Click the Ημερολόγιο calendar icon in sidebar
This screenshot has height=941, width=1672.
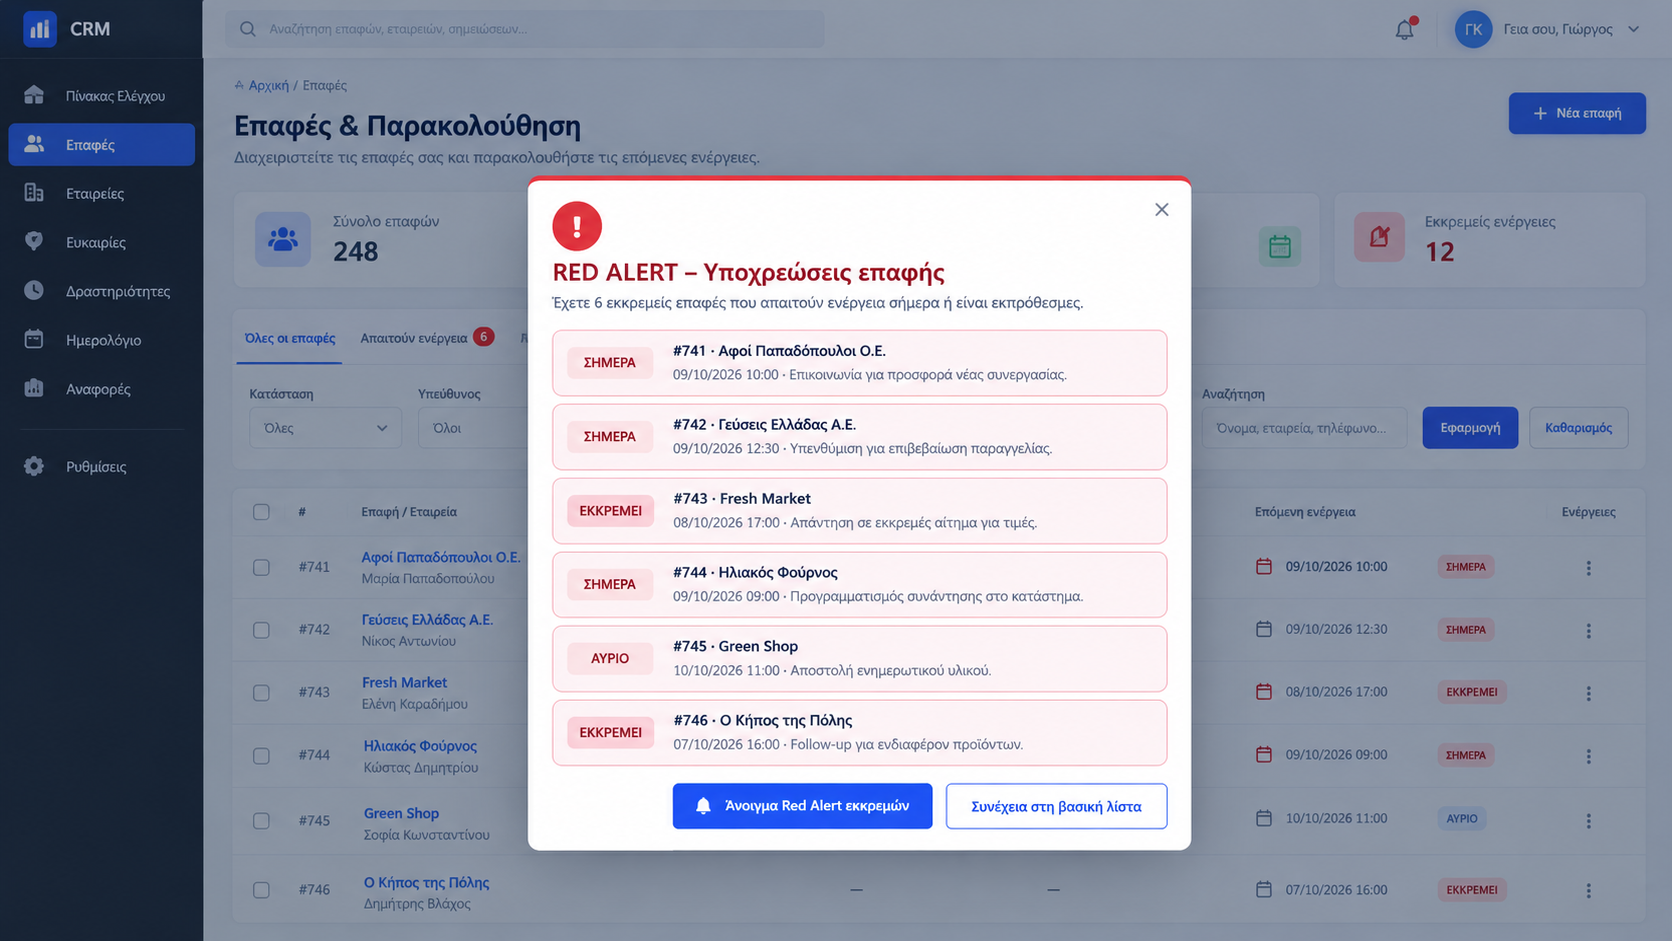pyautogui.click(x=34, y=339)
